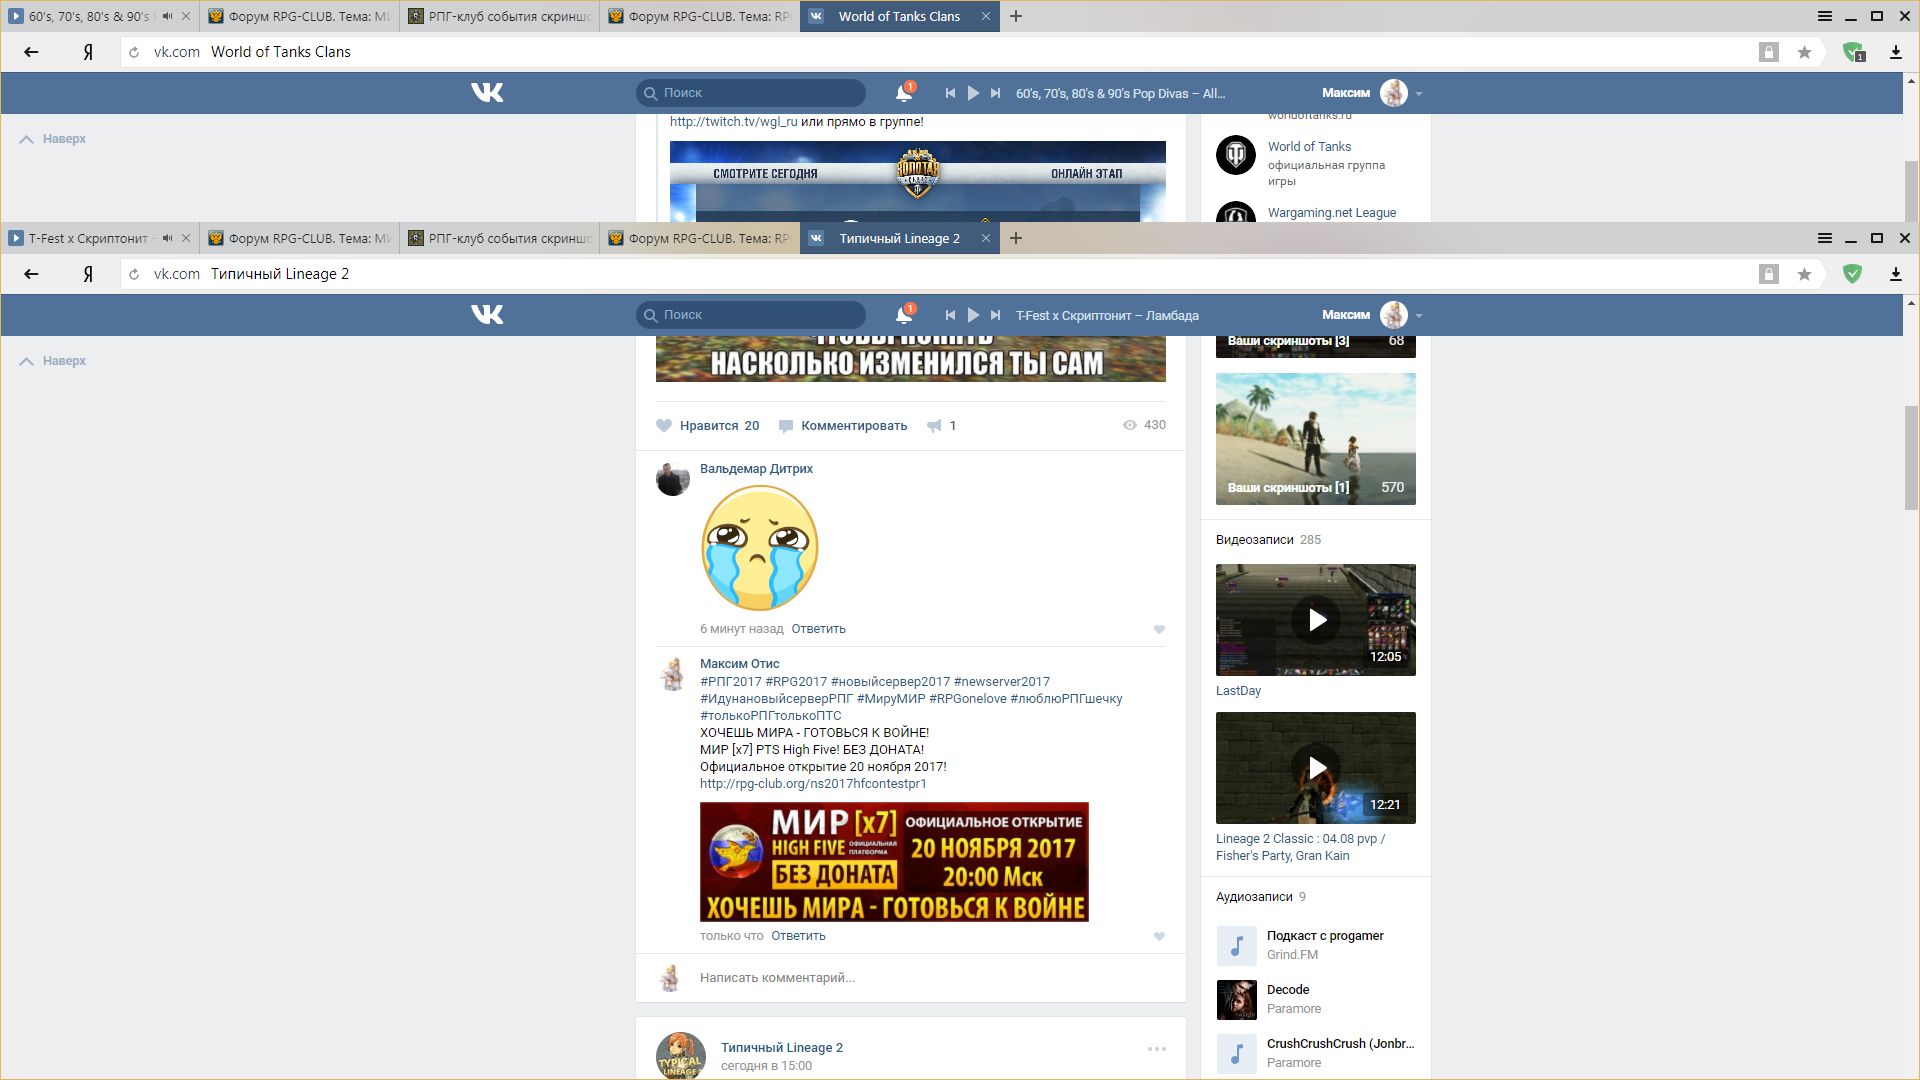The height and width of the screenshot is (1080, 1920).
Task: Open Типичный Lineage 2 post options menu
Action: point(1156,1049)
